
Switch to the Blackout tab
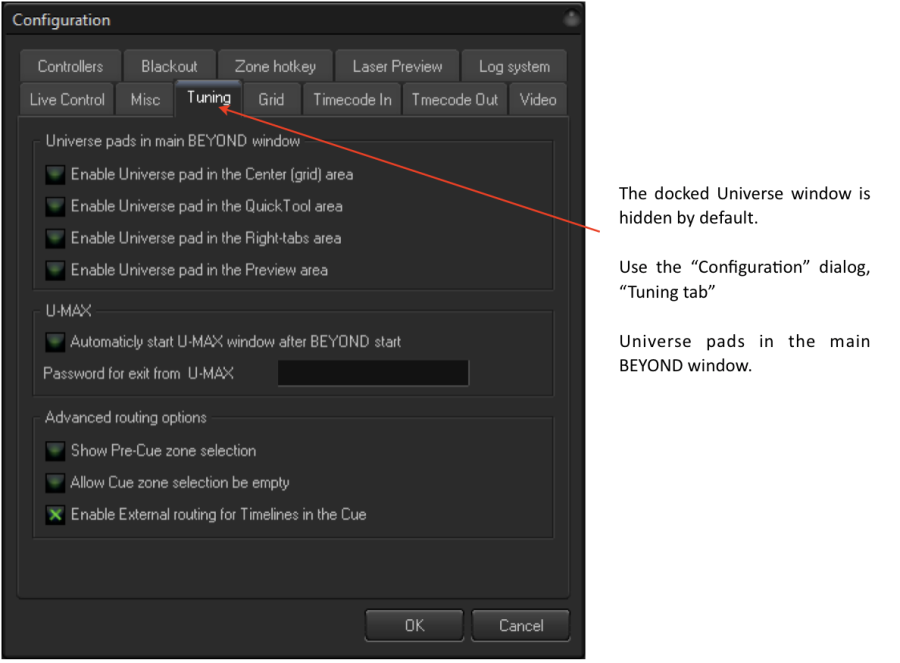point(169,66)
